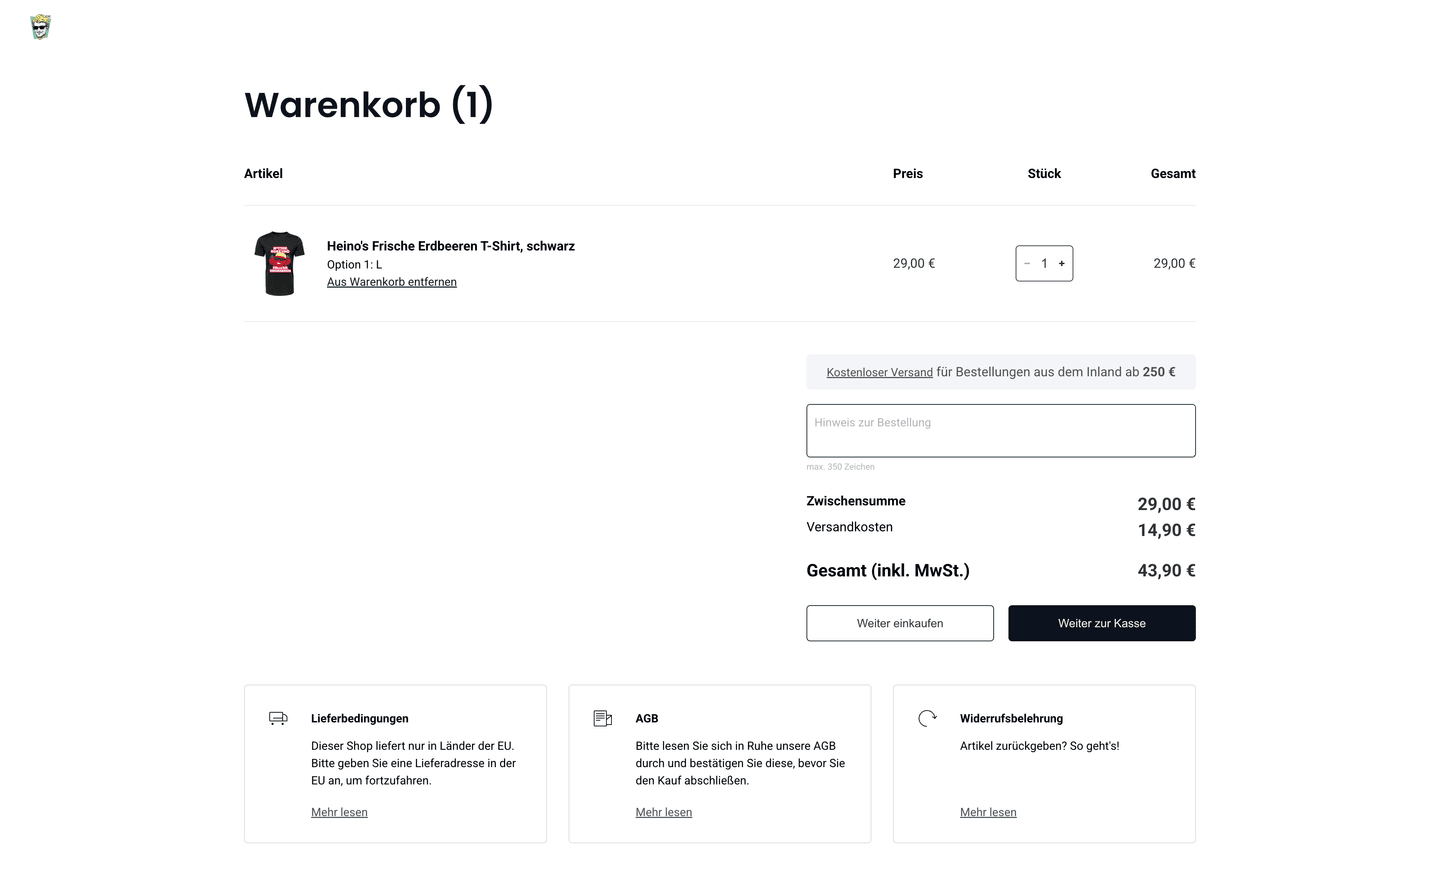This screenshot has width=1440, height=873.
Task: Remove item via "Aus Warenkorb entfernen"
Action: pos(391,282)
